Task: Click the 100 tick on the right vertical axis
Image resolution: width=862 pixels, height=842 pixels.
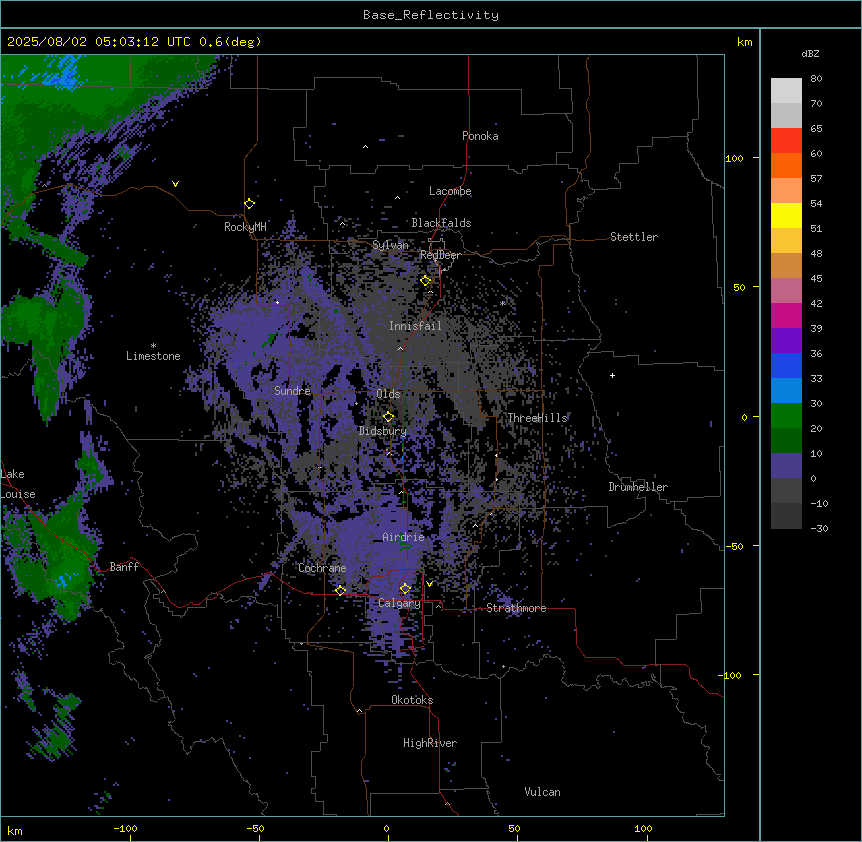Action: [734, 158]
